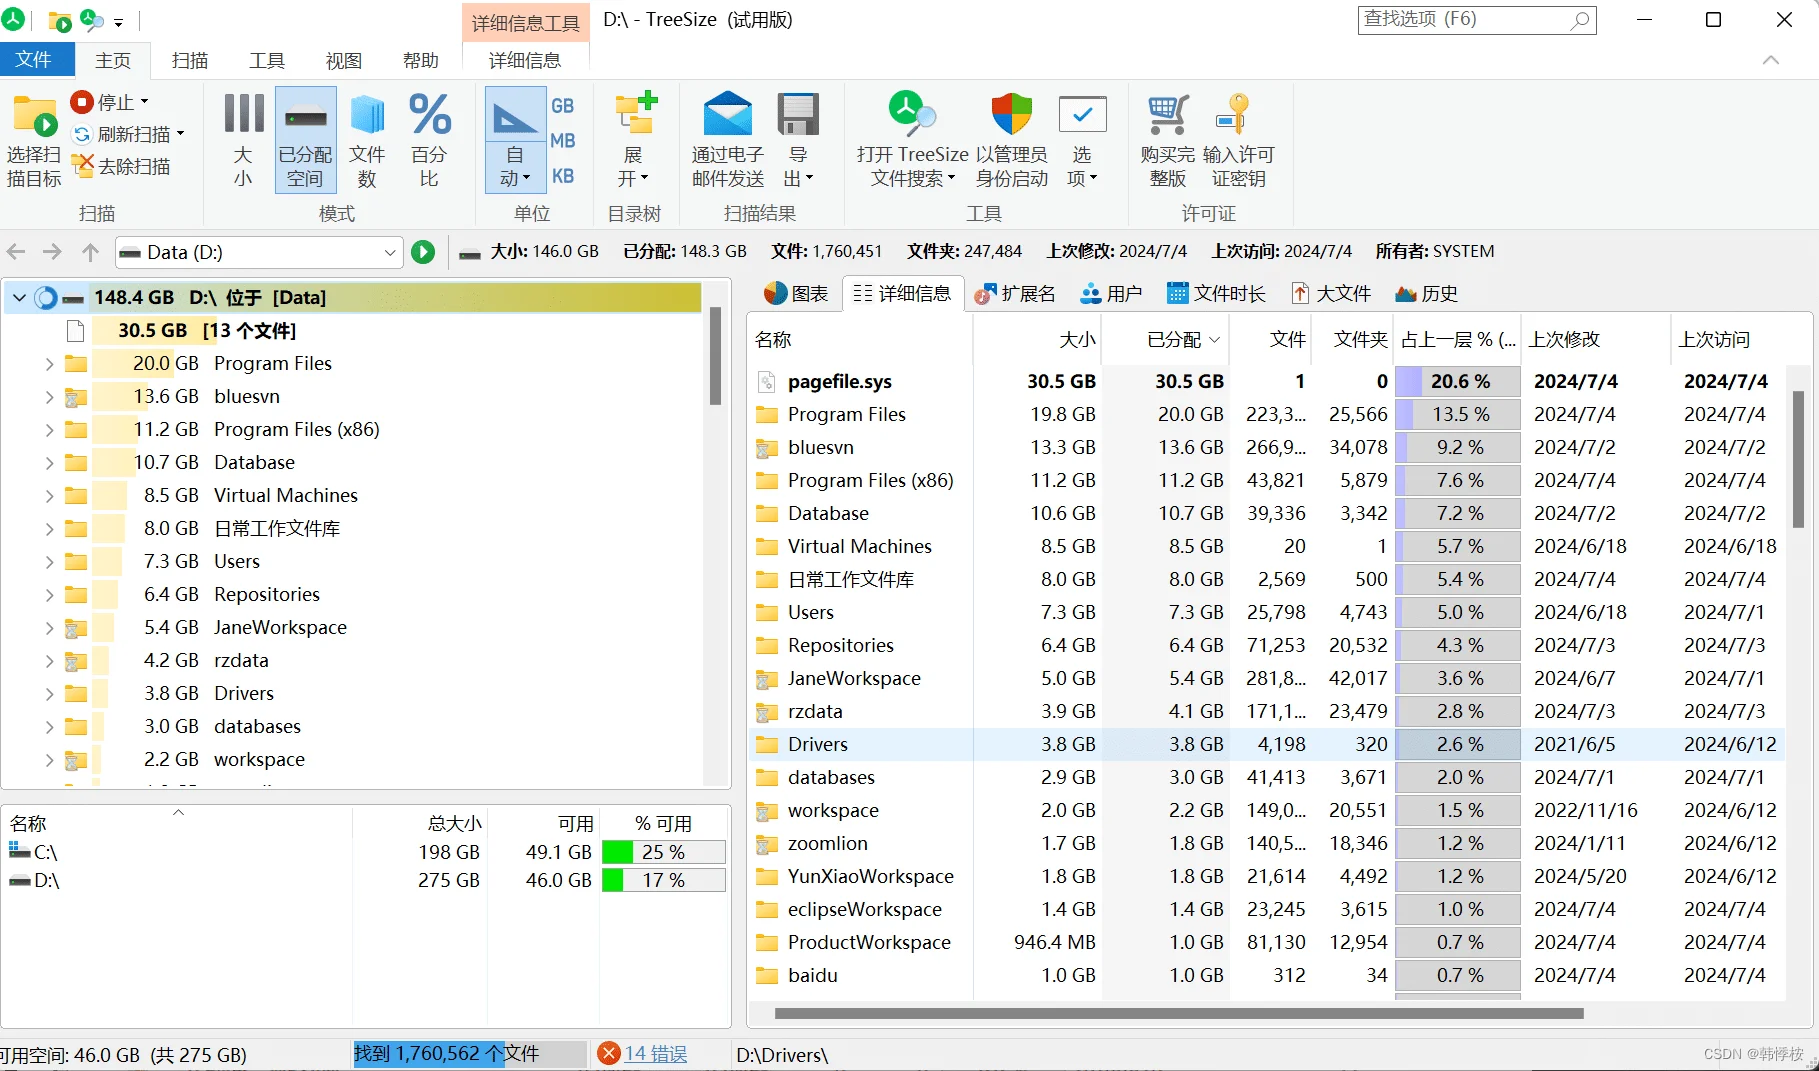Click the horizontal scrollbar of details list
The image size is (1819, 1071).
[x=1178, y=1013]
